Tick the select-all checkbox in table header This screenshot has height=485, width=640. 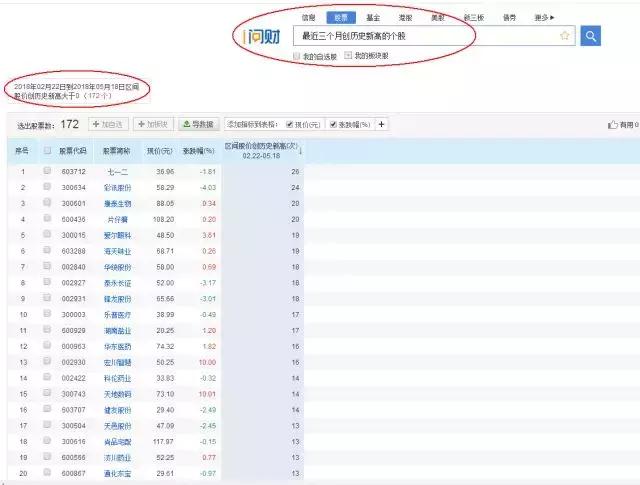(47, 150)
